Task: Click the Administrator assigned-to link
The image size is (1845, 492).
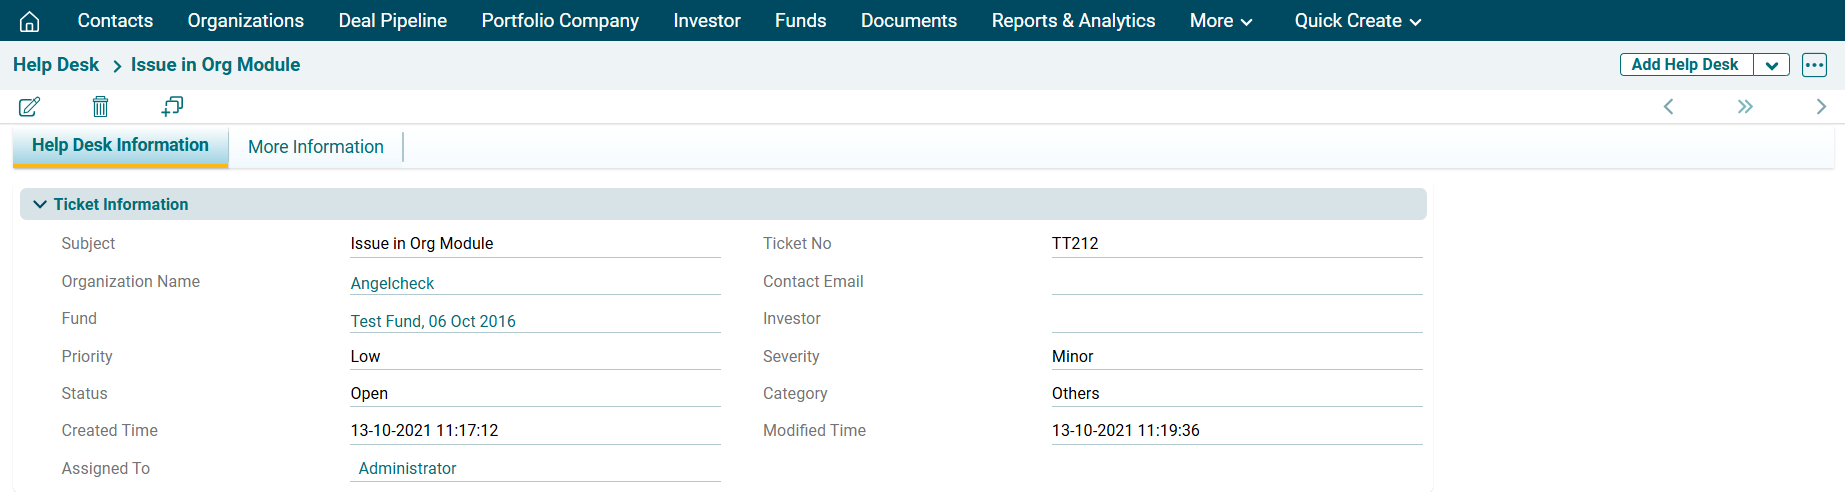Action: click(x=407, y=468)
